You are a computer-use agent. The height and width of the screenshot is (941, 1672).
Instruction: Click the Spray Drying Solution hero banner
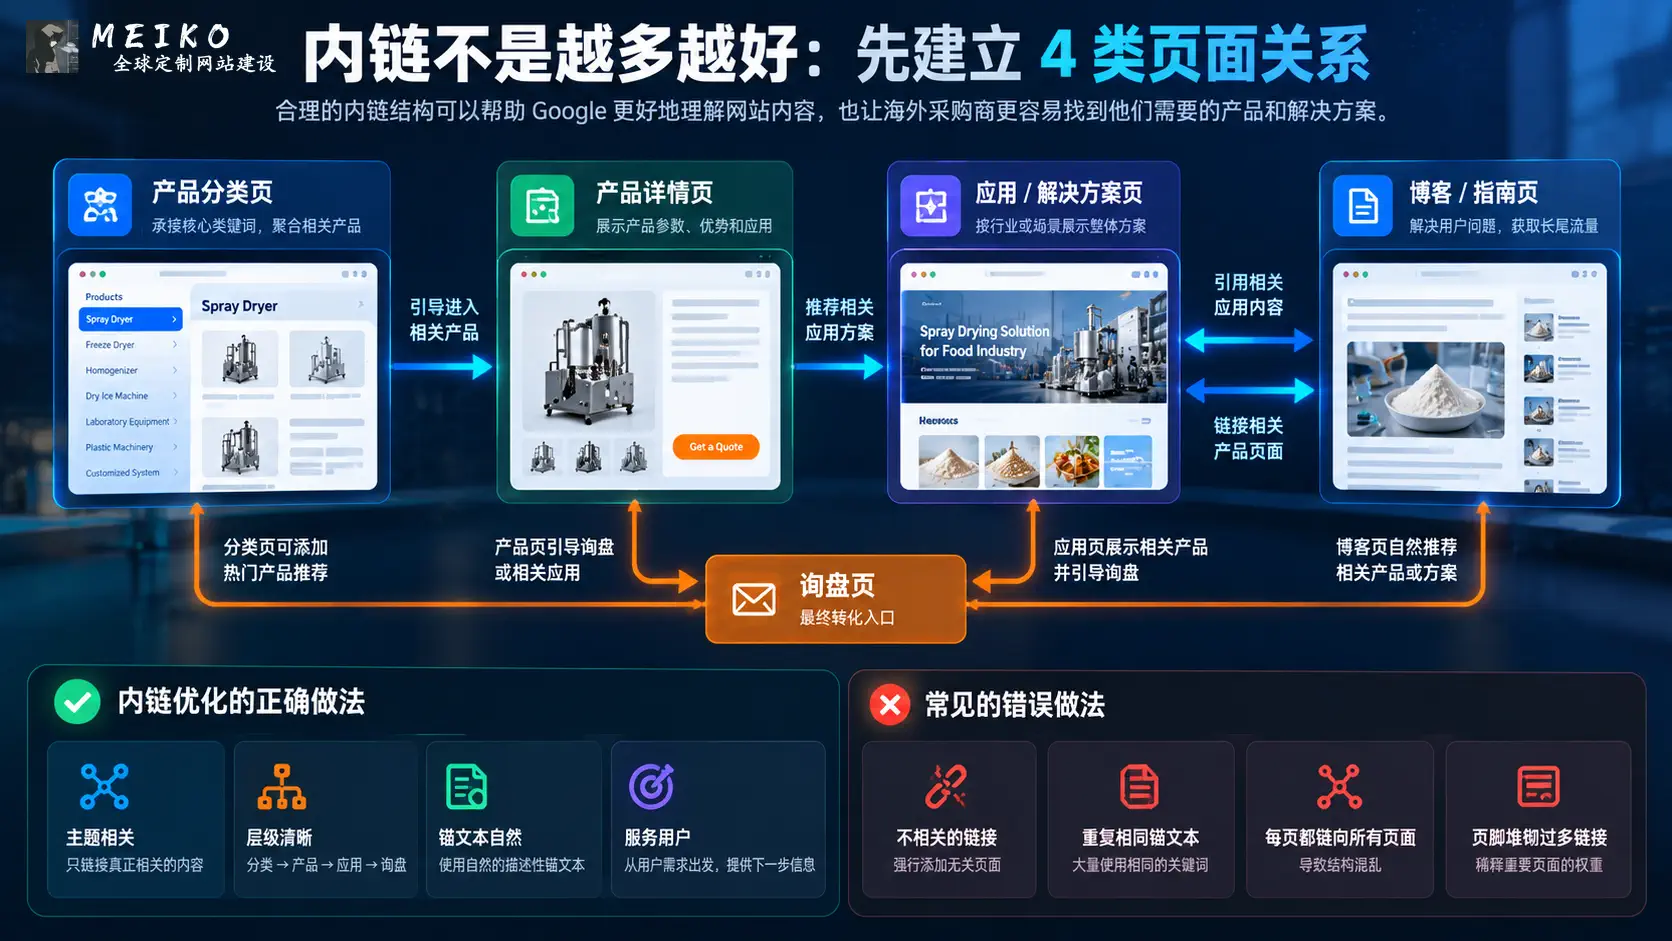click(x=1034, y=346)
